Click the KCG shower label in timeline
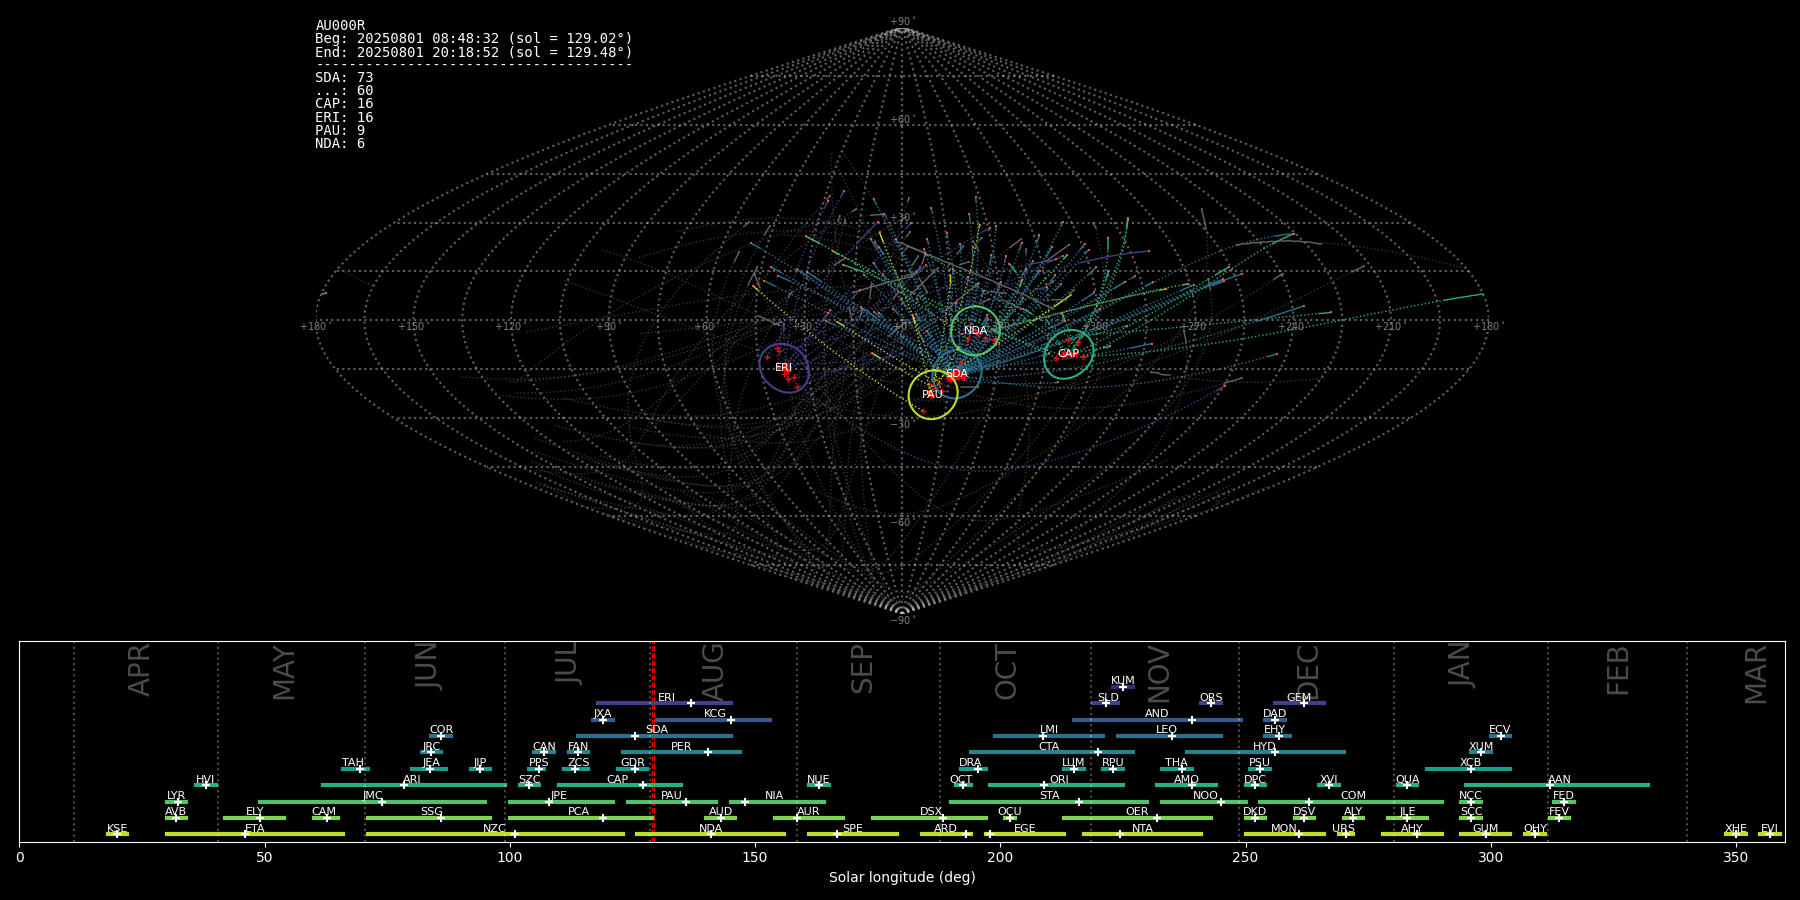This screenshot has width=1800, height=900. [x=715, y=714]
